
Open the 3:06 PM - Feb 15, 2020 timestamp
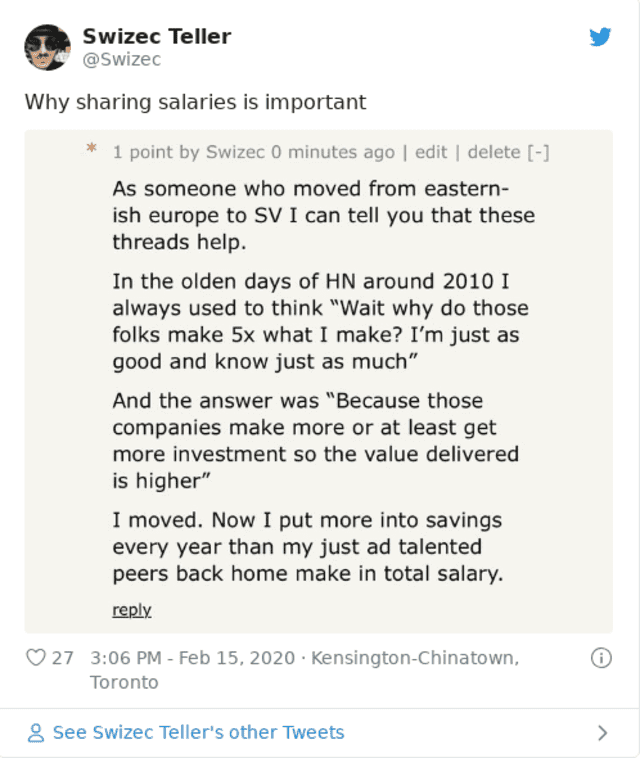coord(193,658)
